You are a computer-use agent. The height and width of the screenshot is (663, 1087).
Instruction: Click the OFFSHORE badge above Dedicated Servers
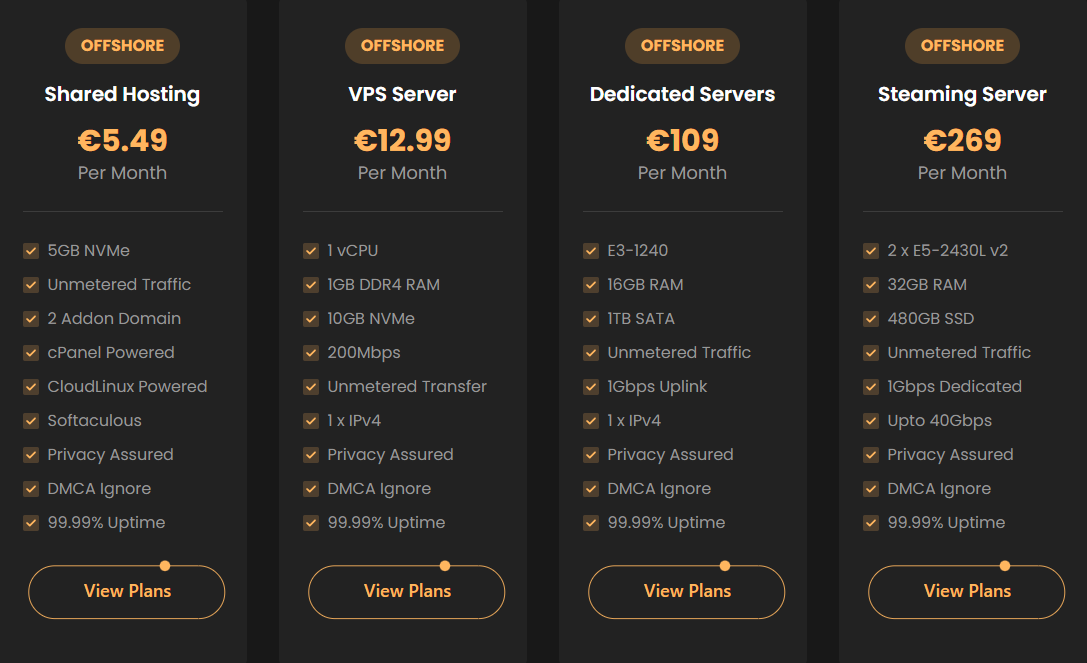[x=683, y=46]
